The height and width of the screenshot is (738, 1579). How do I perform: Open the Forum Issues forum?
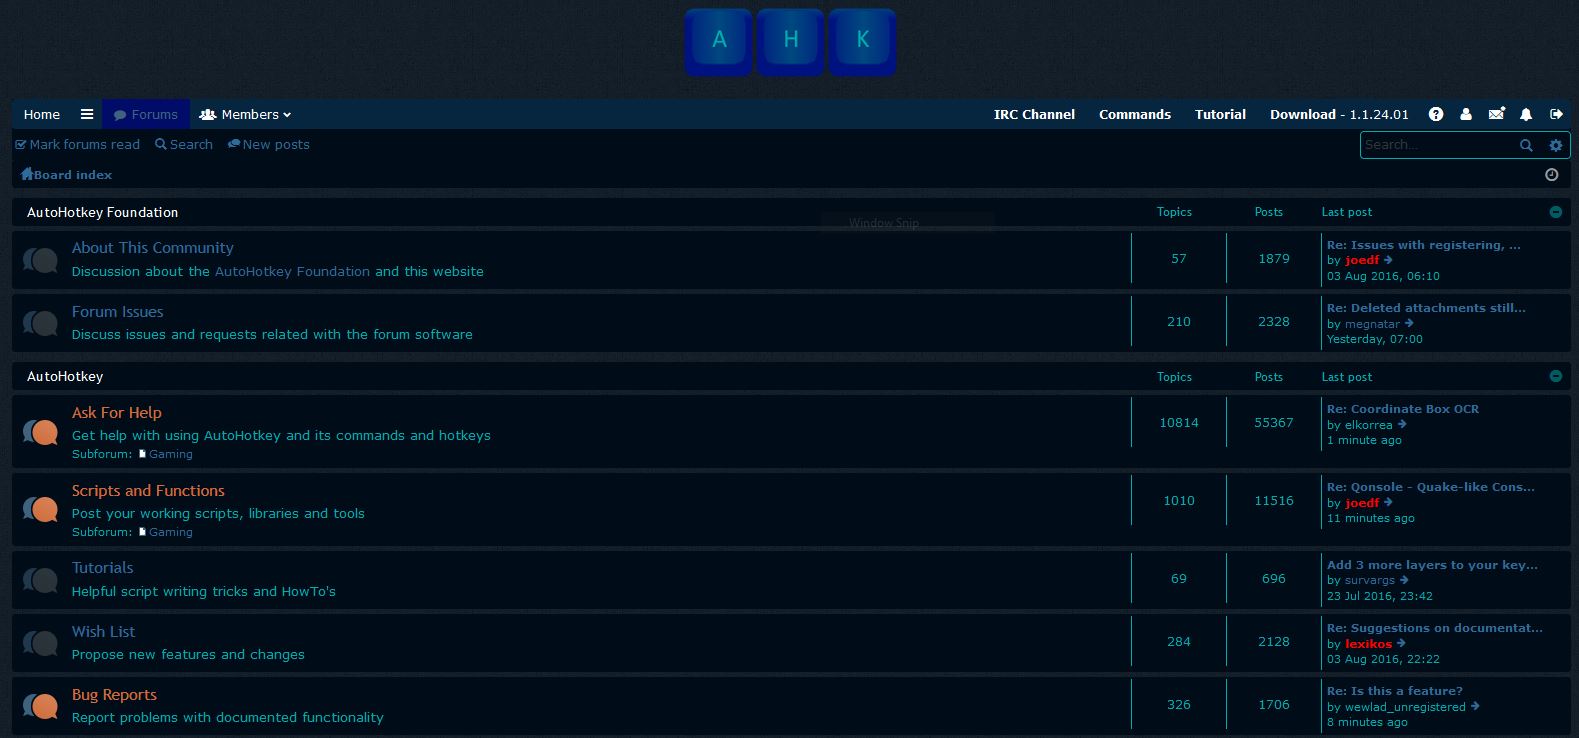pos(117,311)
